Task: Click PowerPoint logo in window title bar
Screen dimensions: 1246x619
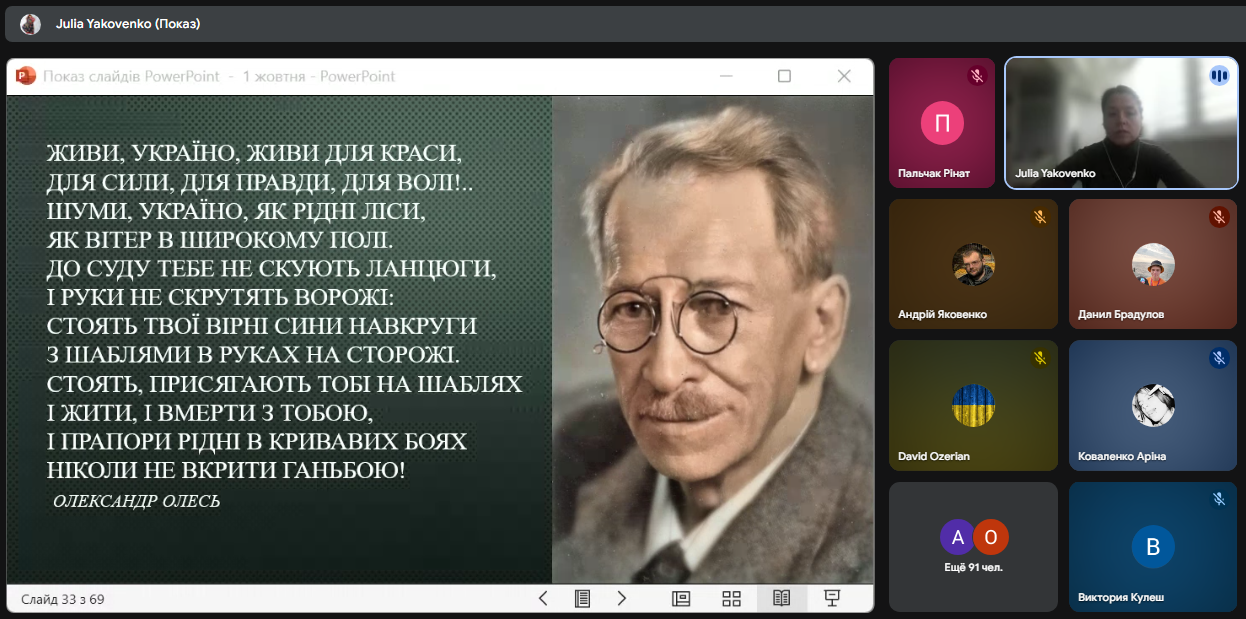Action: [x=26, y=76]
